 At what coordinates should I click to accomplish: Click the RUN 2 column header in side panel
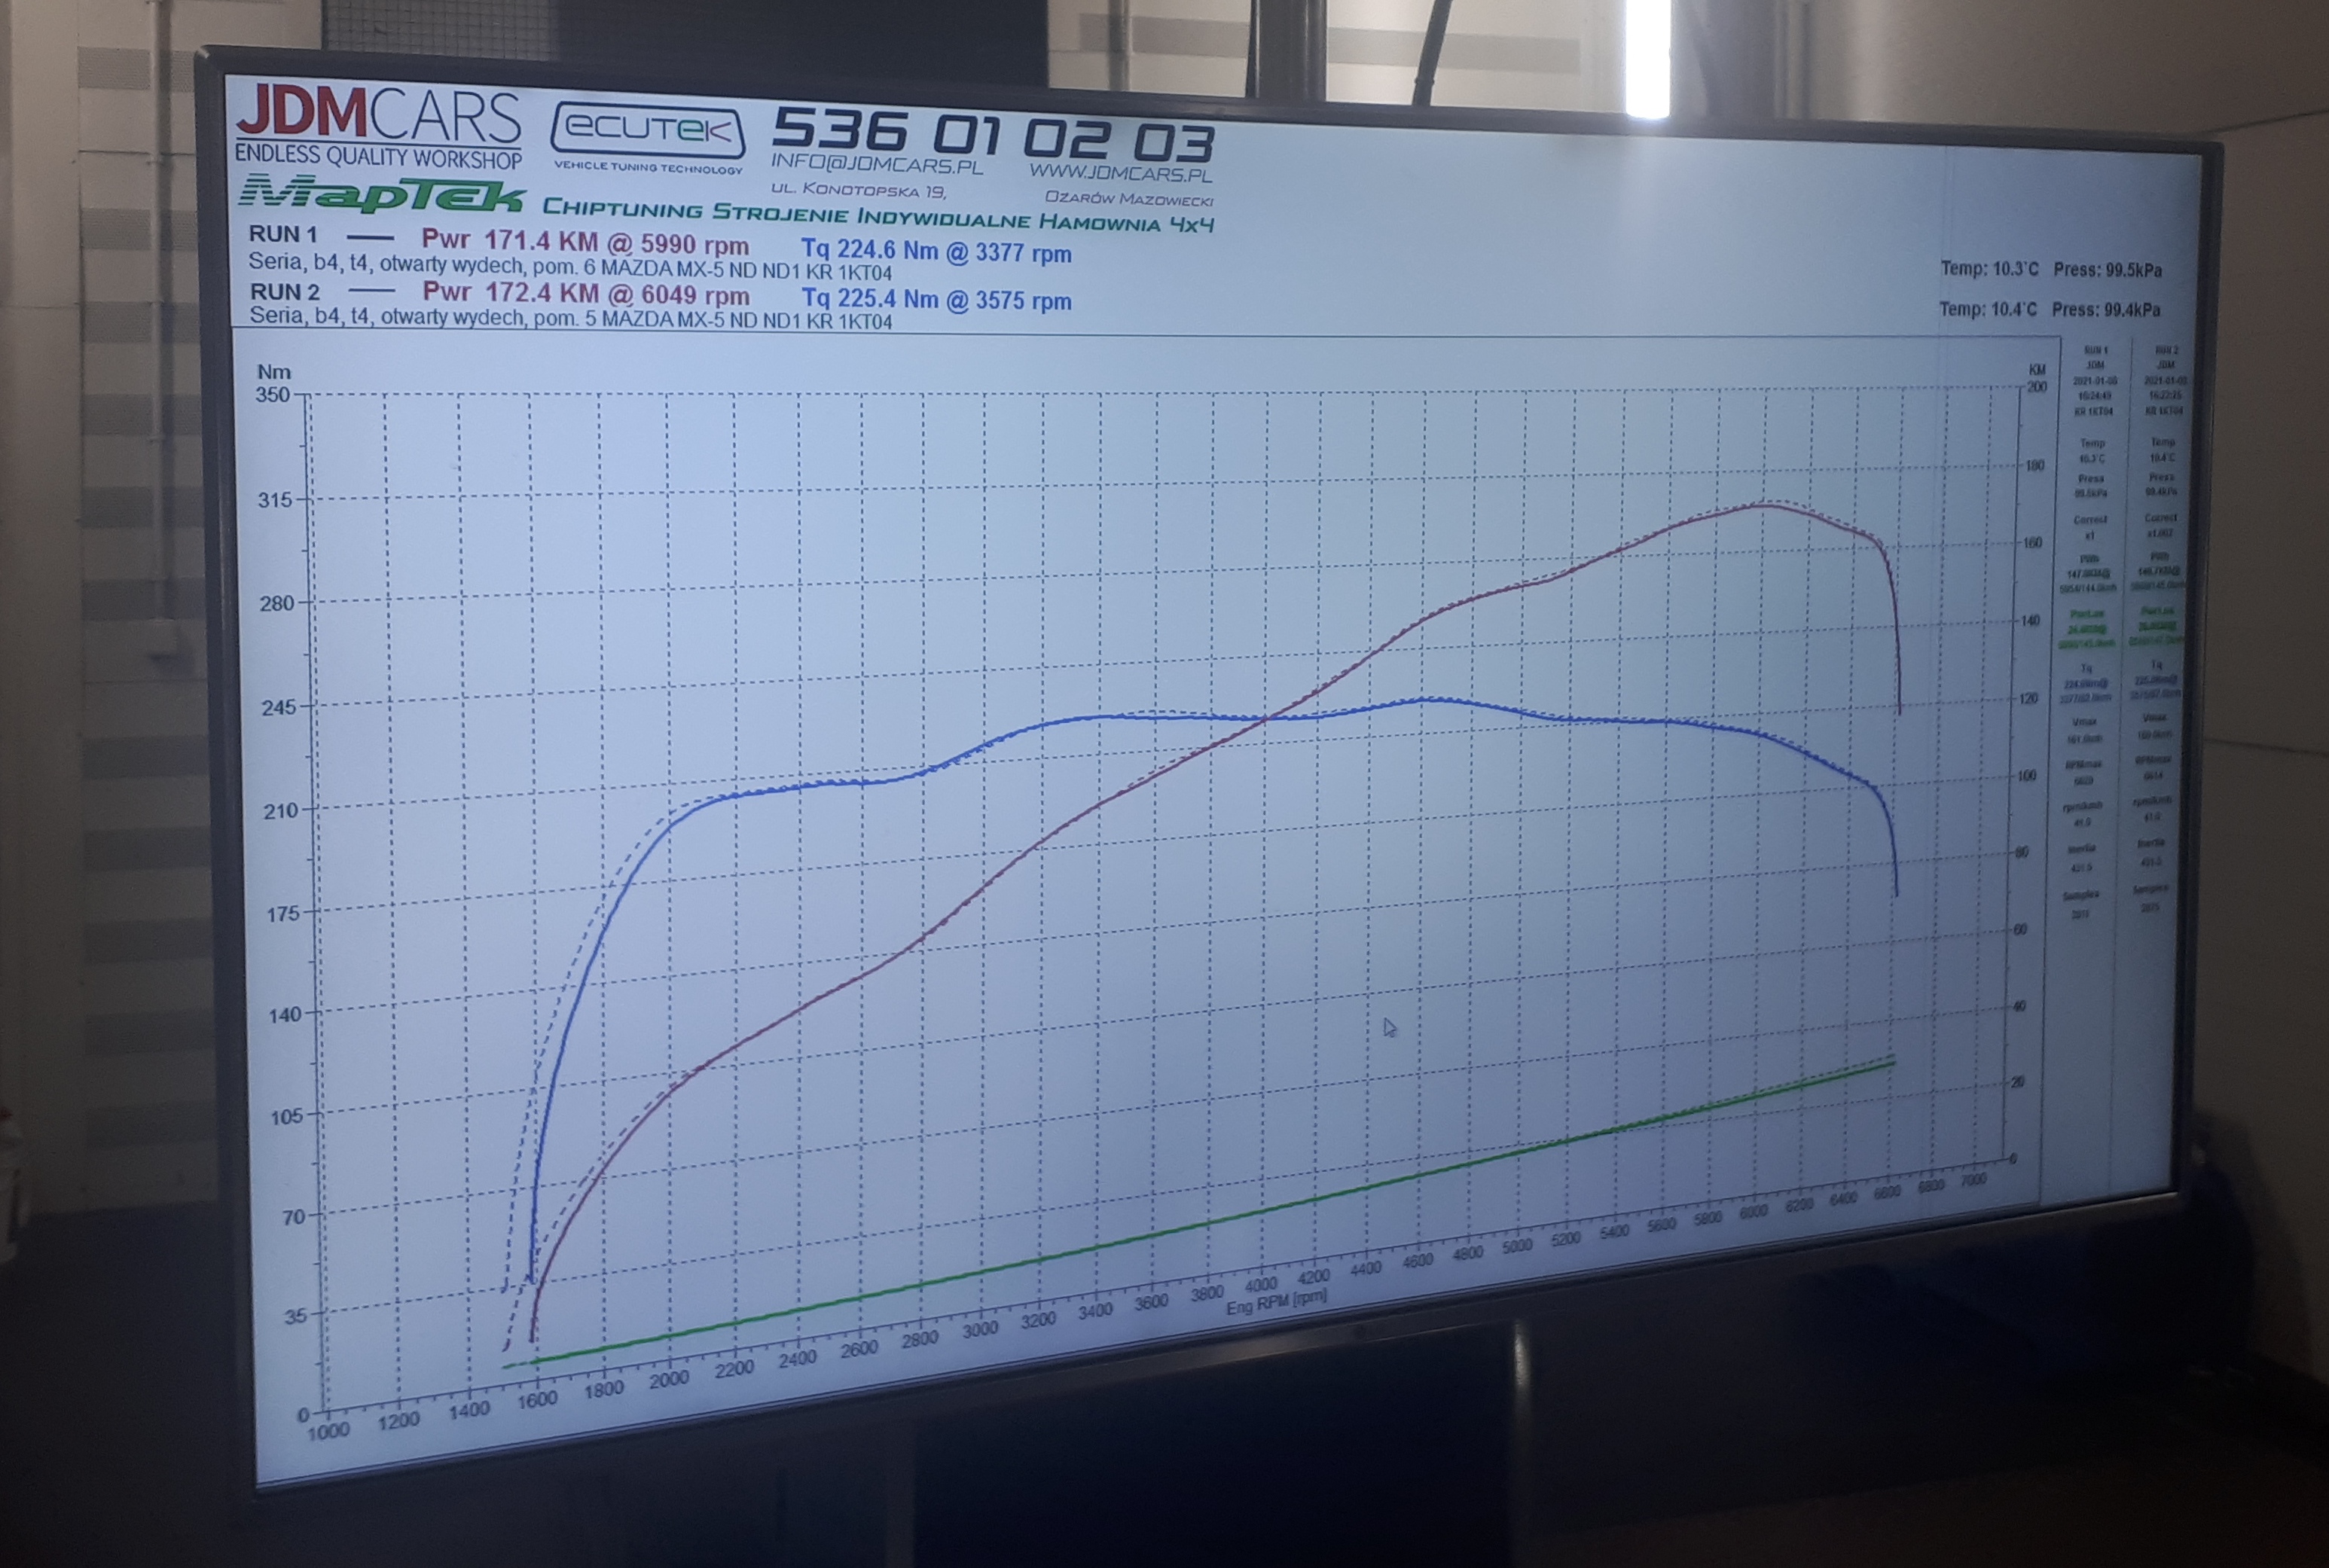(2167, 351)
